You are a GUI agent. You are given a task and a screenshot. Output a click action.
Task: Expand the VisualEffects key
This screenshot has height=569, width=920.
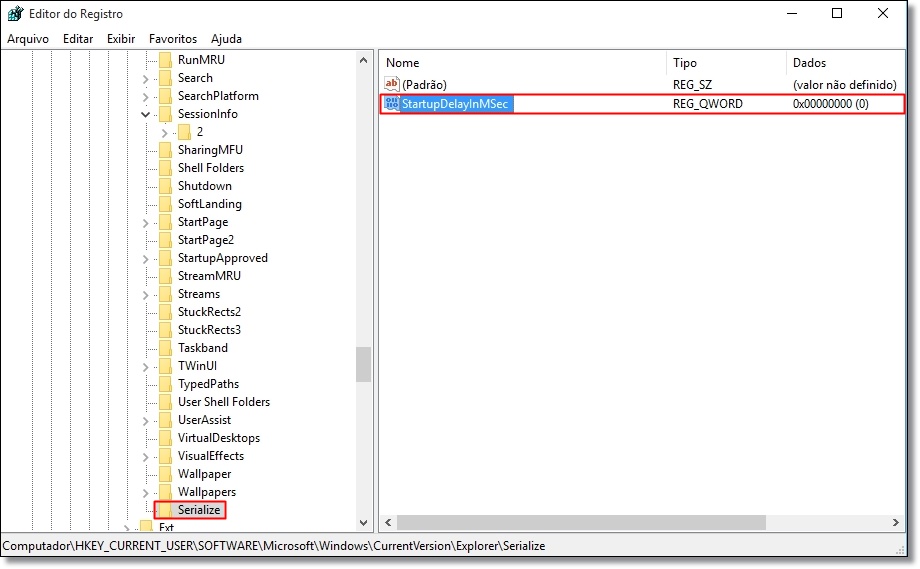pyautogui.click(x=146, y=456)
